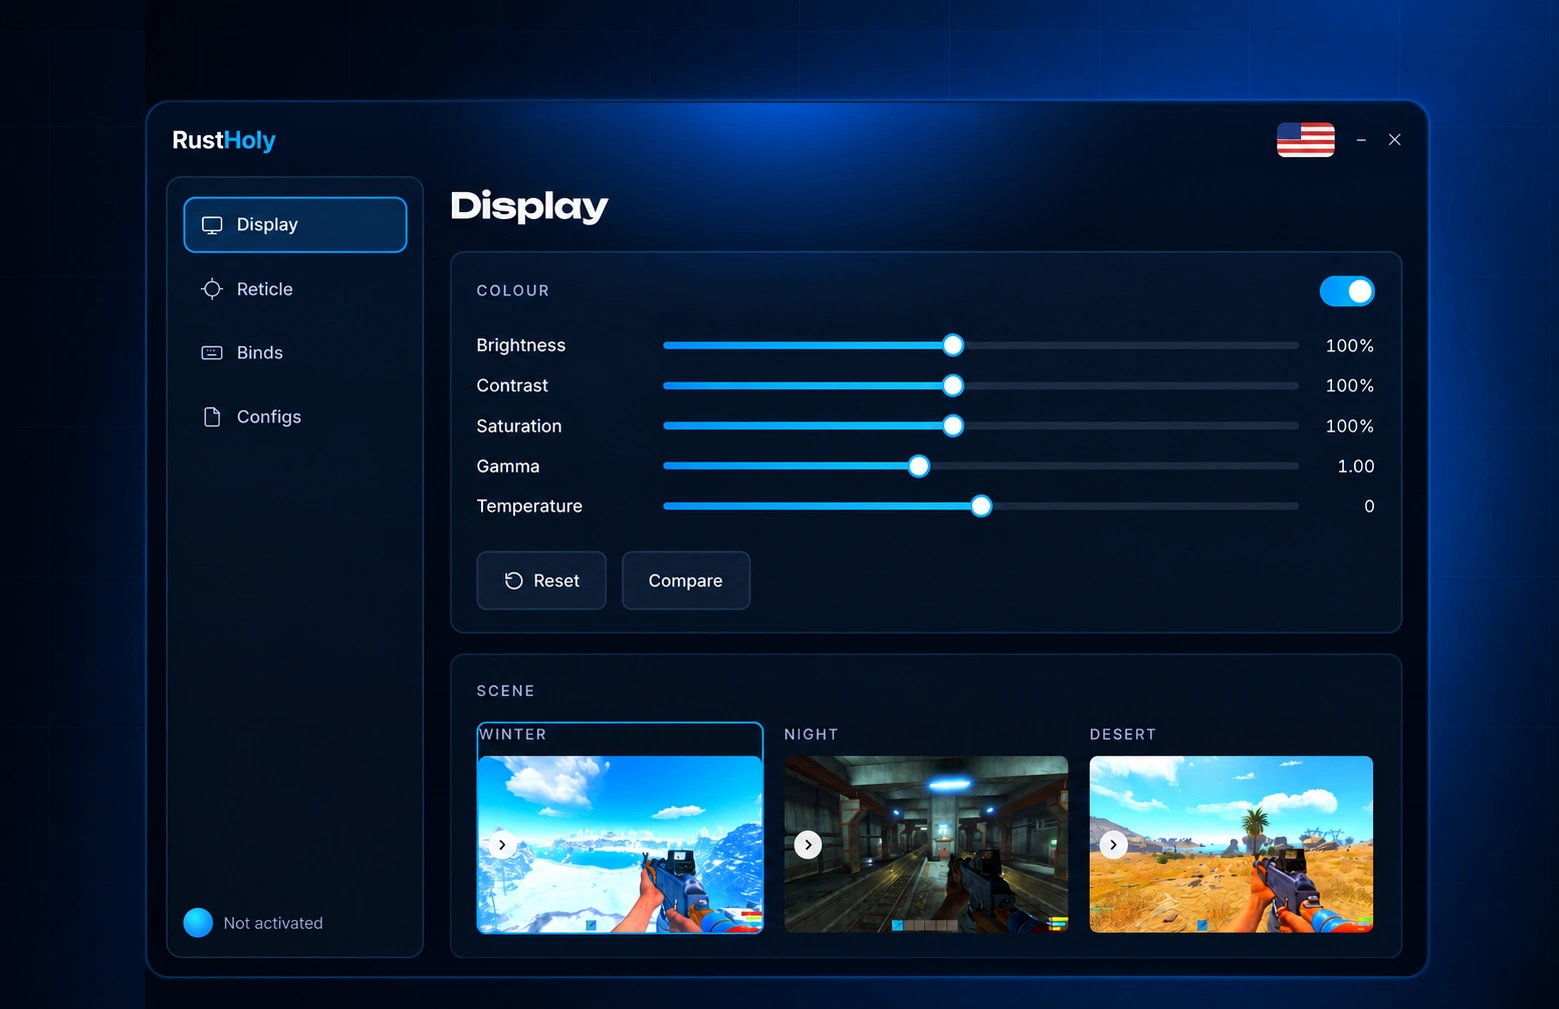Select the Desert scene thumbnail
Image resolution: width=1559 pixels, height=1009 pixels.
click(1231, 844)
